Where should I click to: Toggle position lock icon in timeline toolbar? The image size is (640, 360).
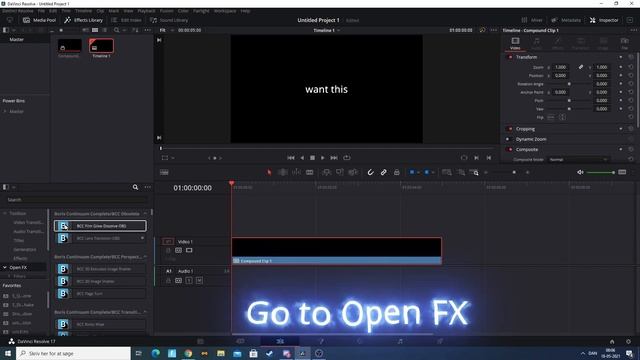coord(397,172)
